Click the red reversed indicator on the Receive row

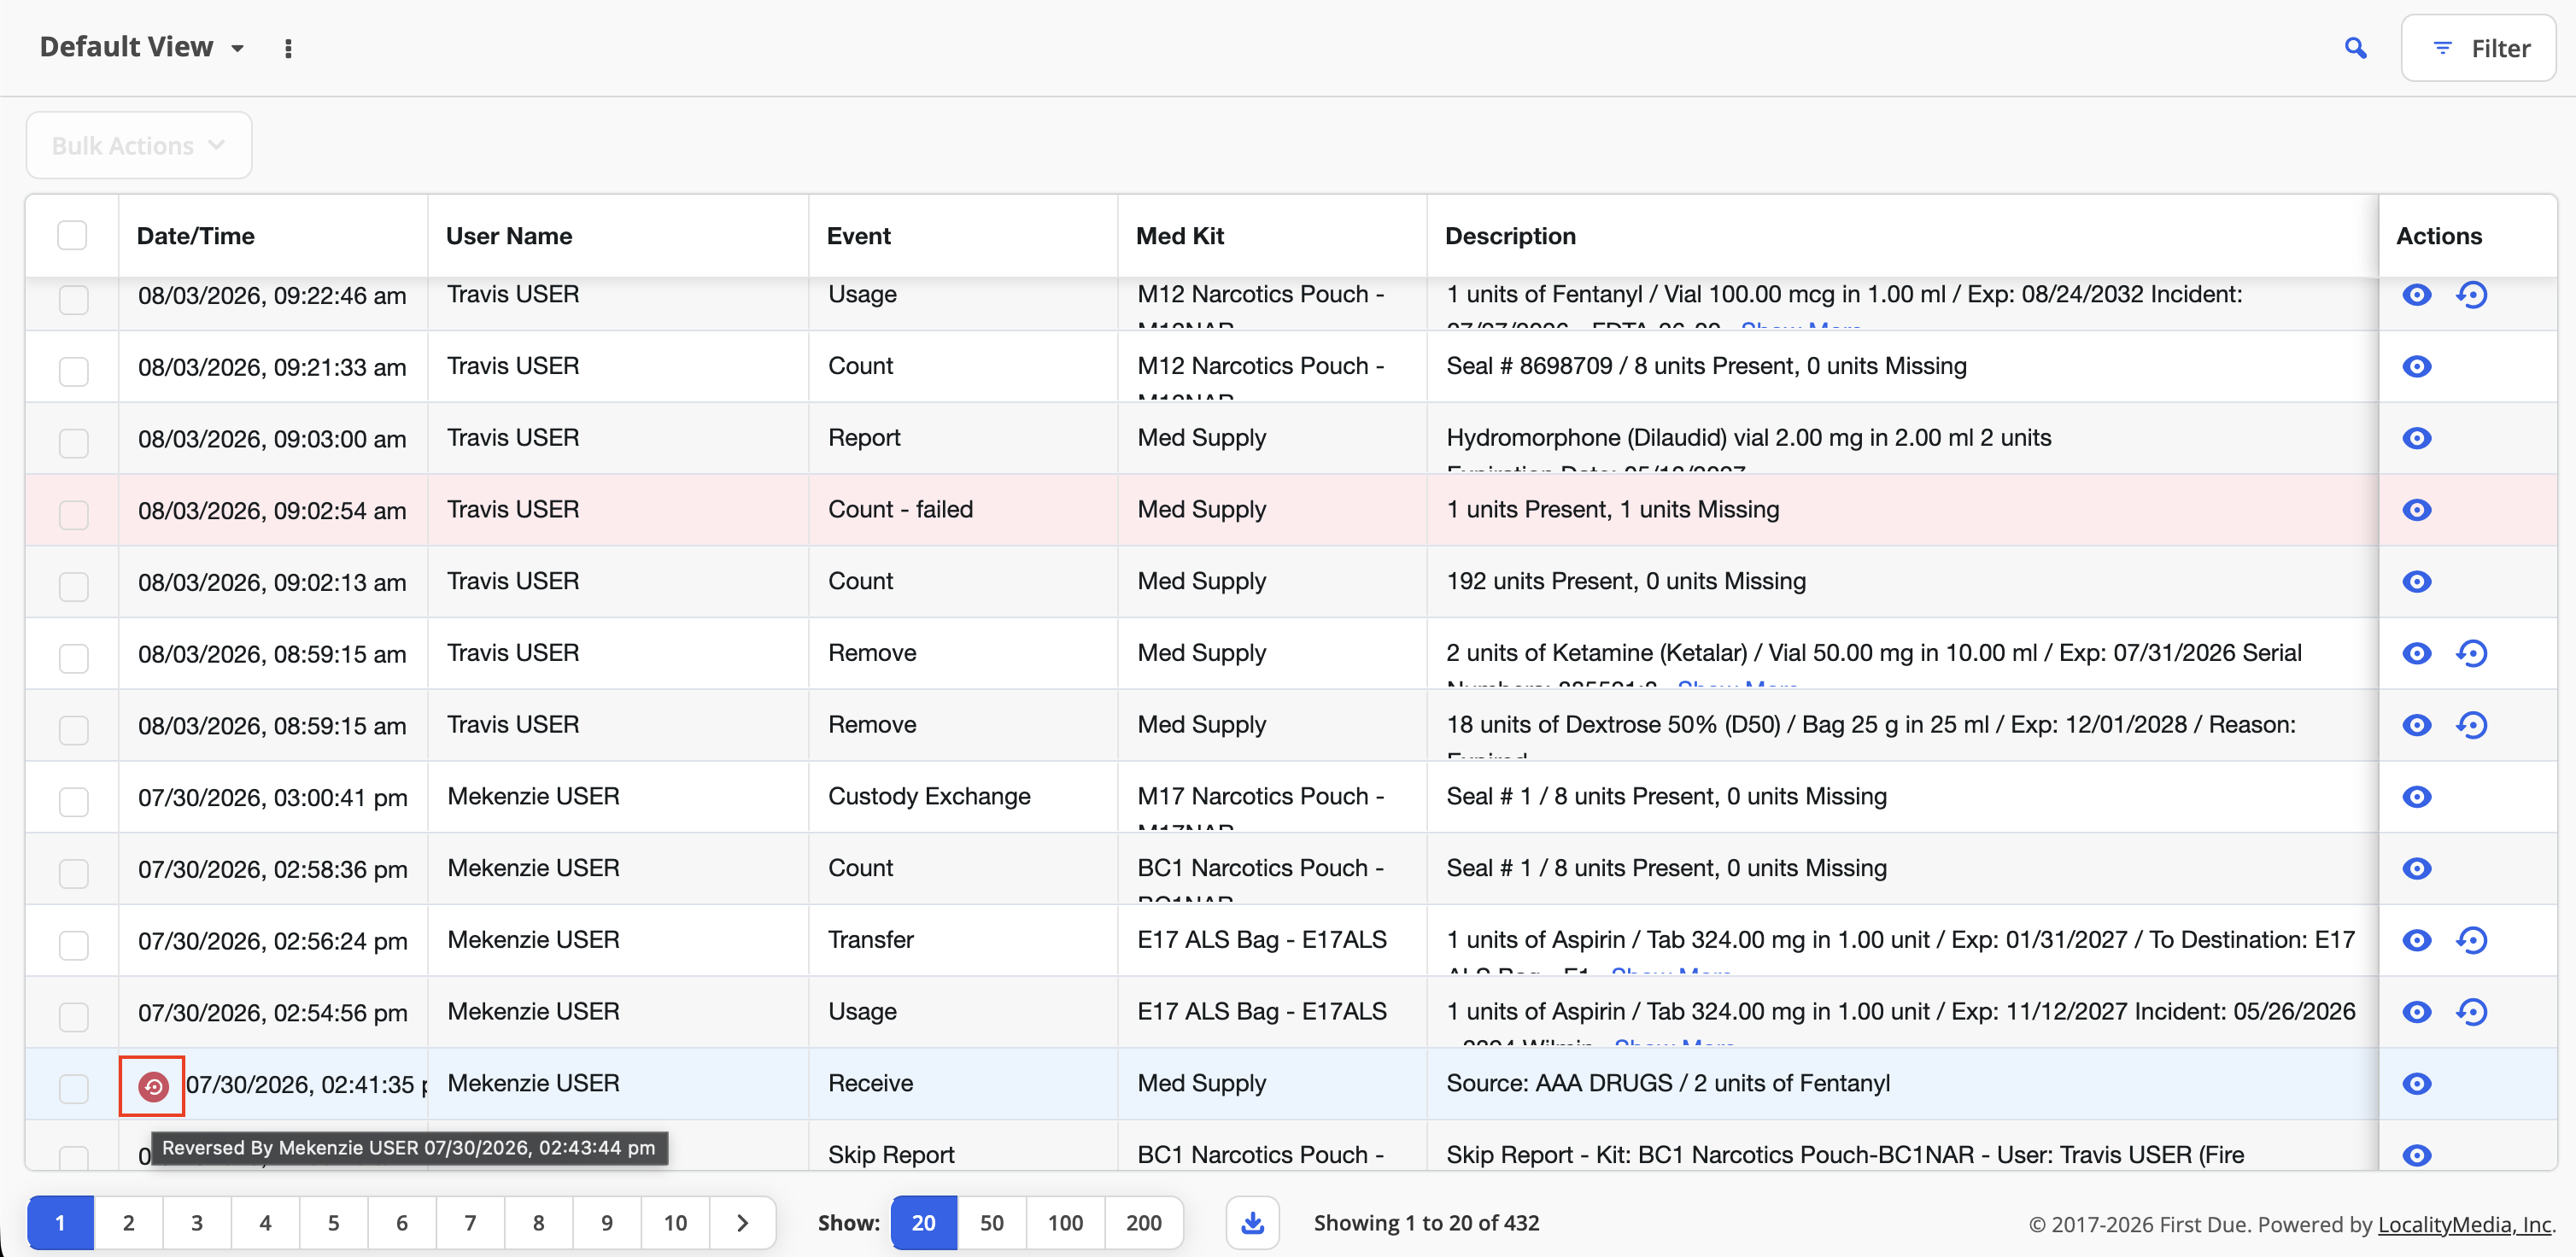click(153, 1086)
